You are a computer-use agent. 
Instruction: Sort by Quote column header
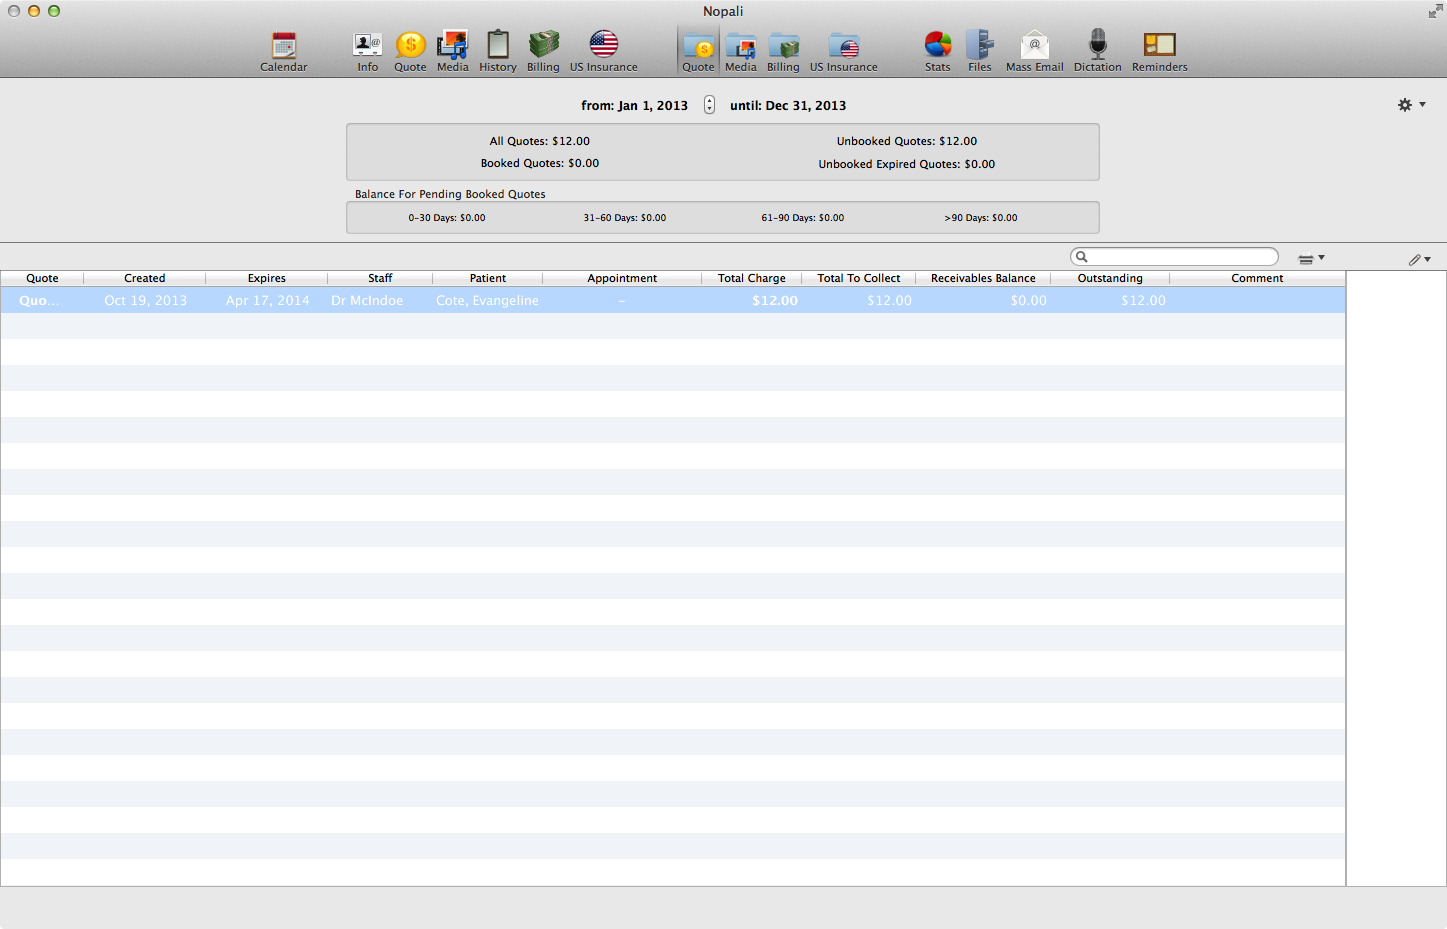pos(42,278)
